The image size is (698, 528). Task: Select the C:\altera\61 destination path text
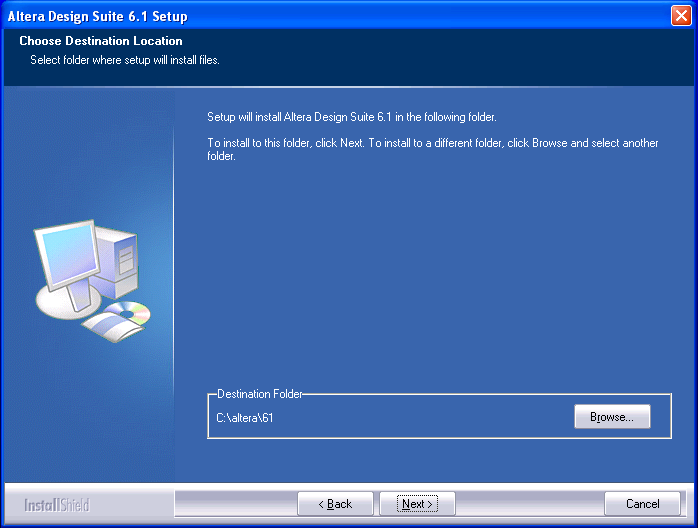tap(245, 418)
